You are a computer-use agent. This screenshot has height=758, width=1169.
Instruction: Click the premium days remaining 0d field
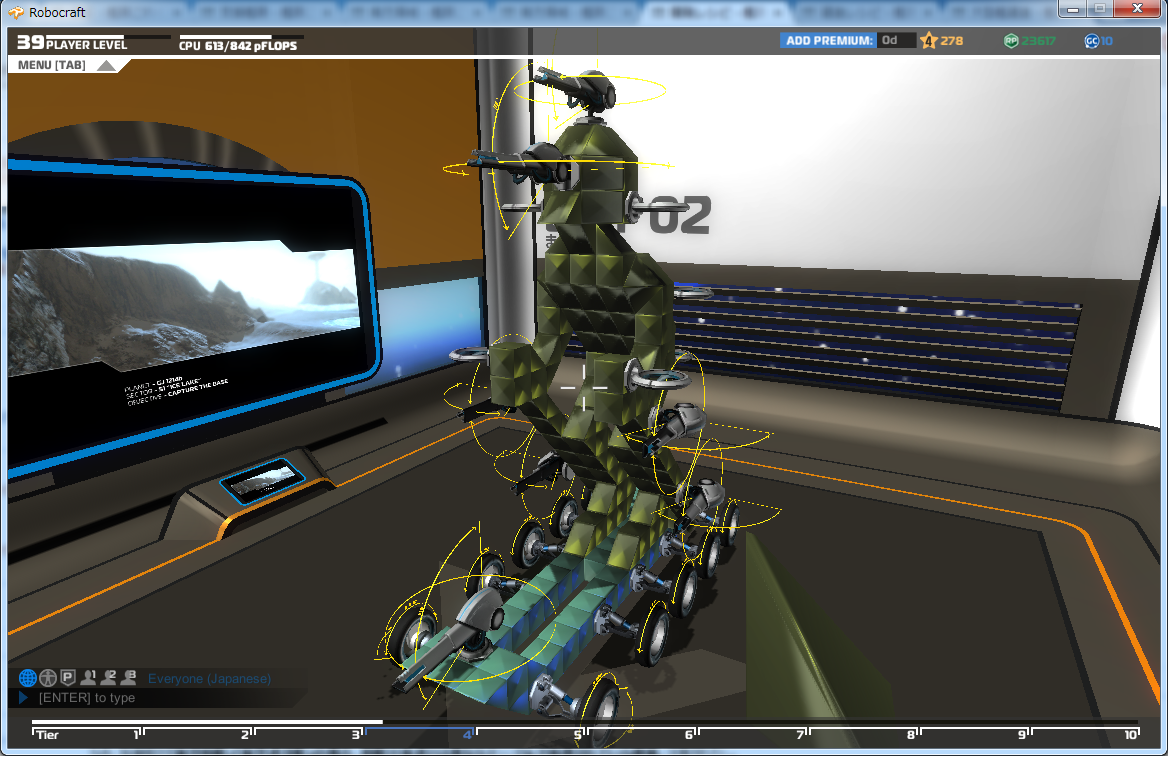(x=896, y=40)
